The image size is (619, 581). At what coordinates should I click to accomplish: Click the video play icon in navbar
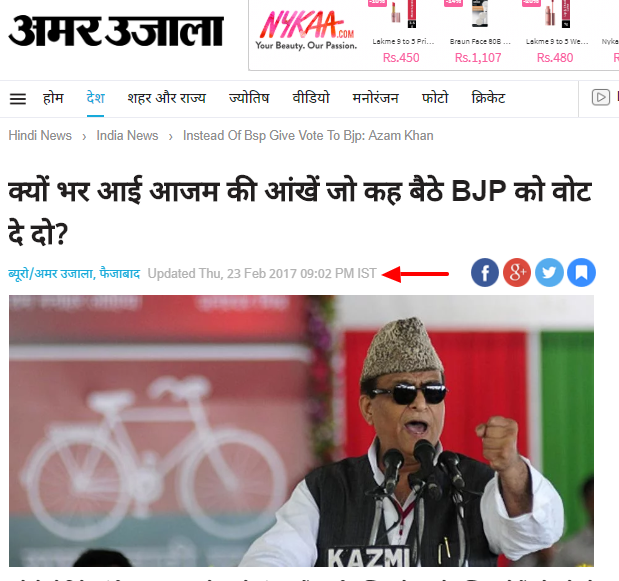[x=600, y=97]
